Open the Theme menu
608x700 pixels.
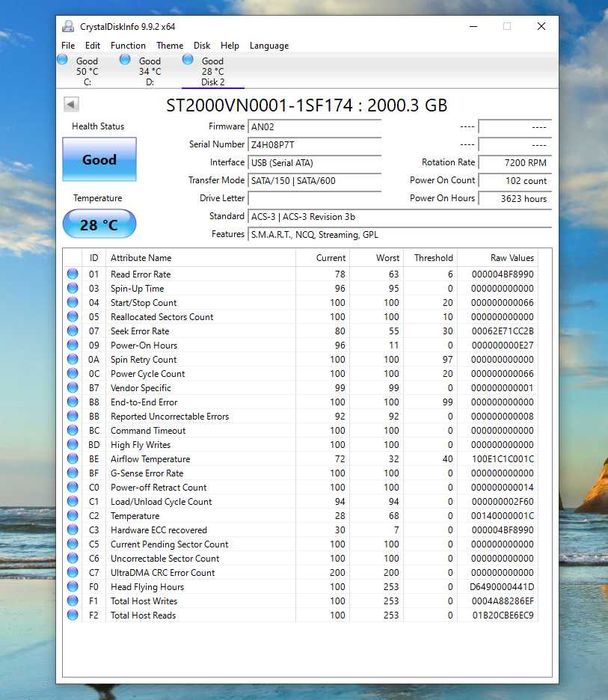[170, 46]
